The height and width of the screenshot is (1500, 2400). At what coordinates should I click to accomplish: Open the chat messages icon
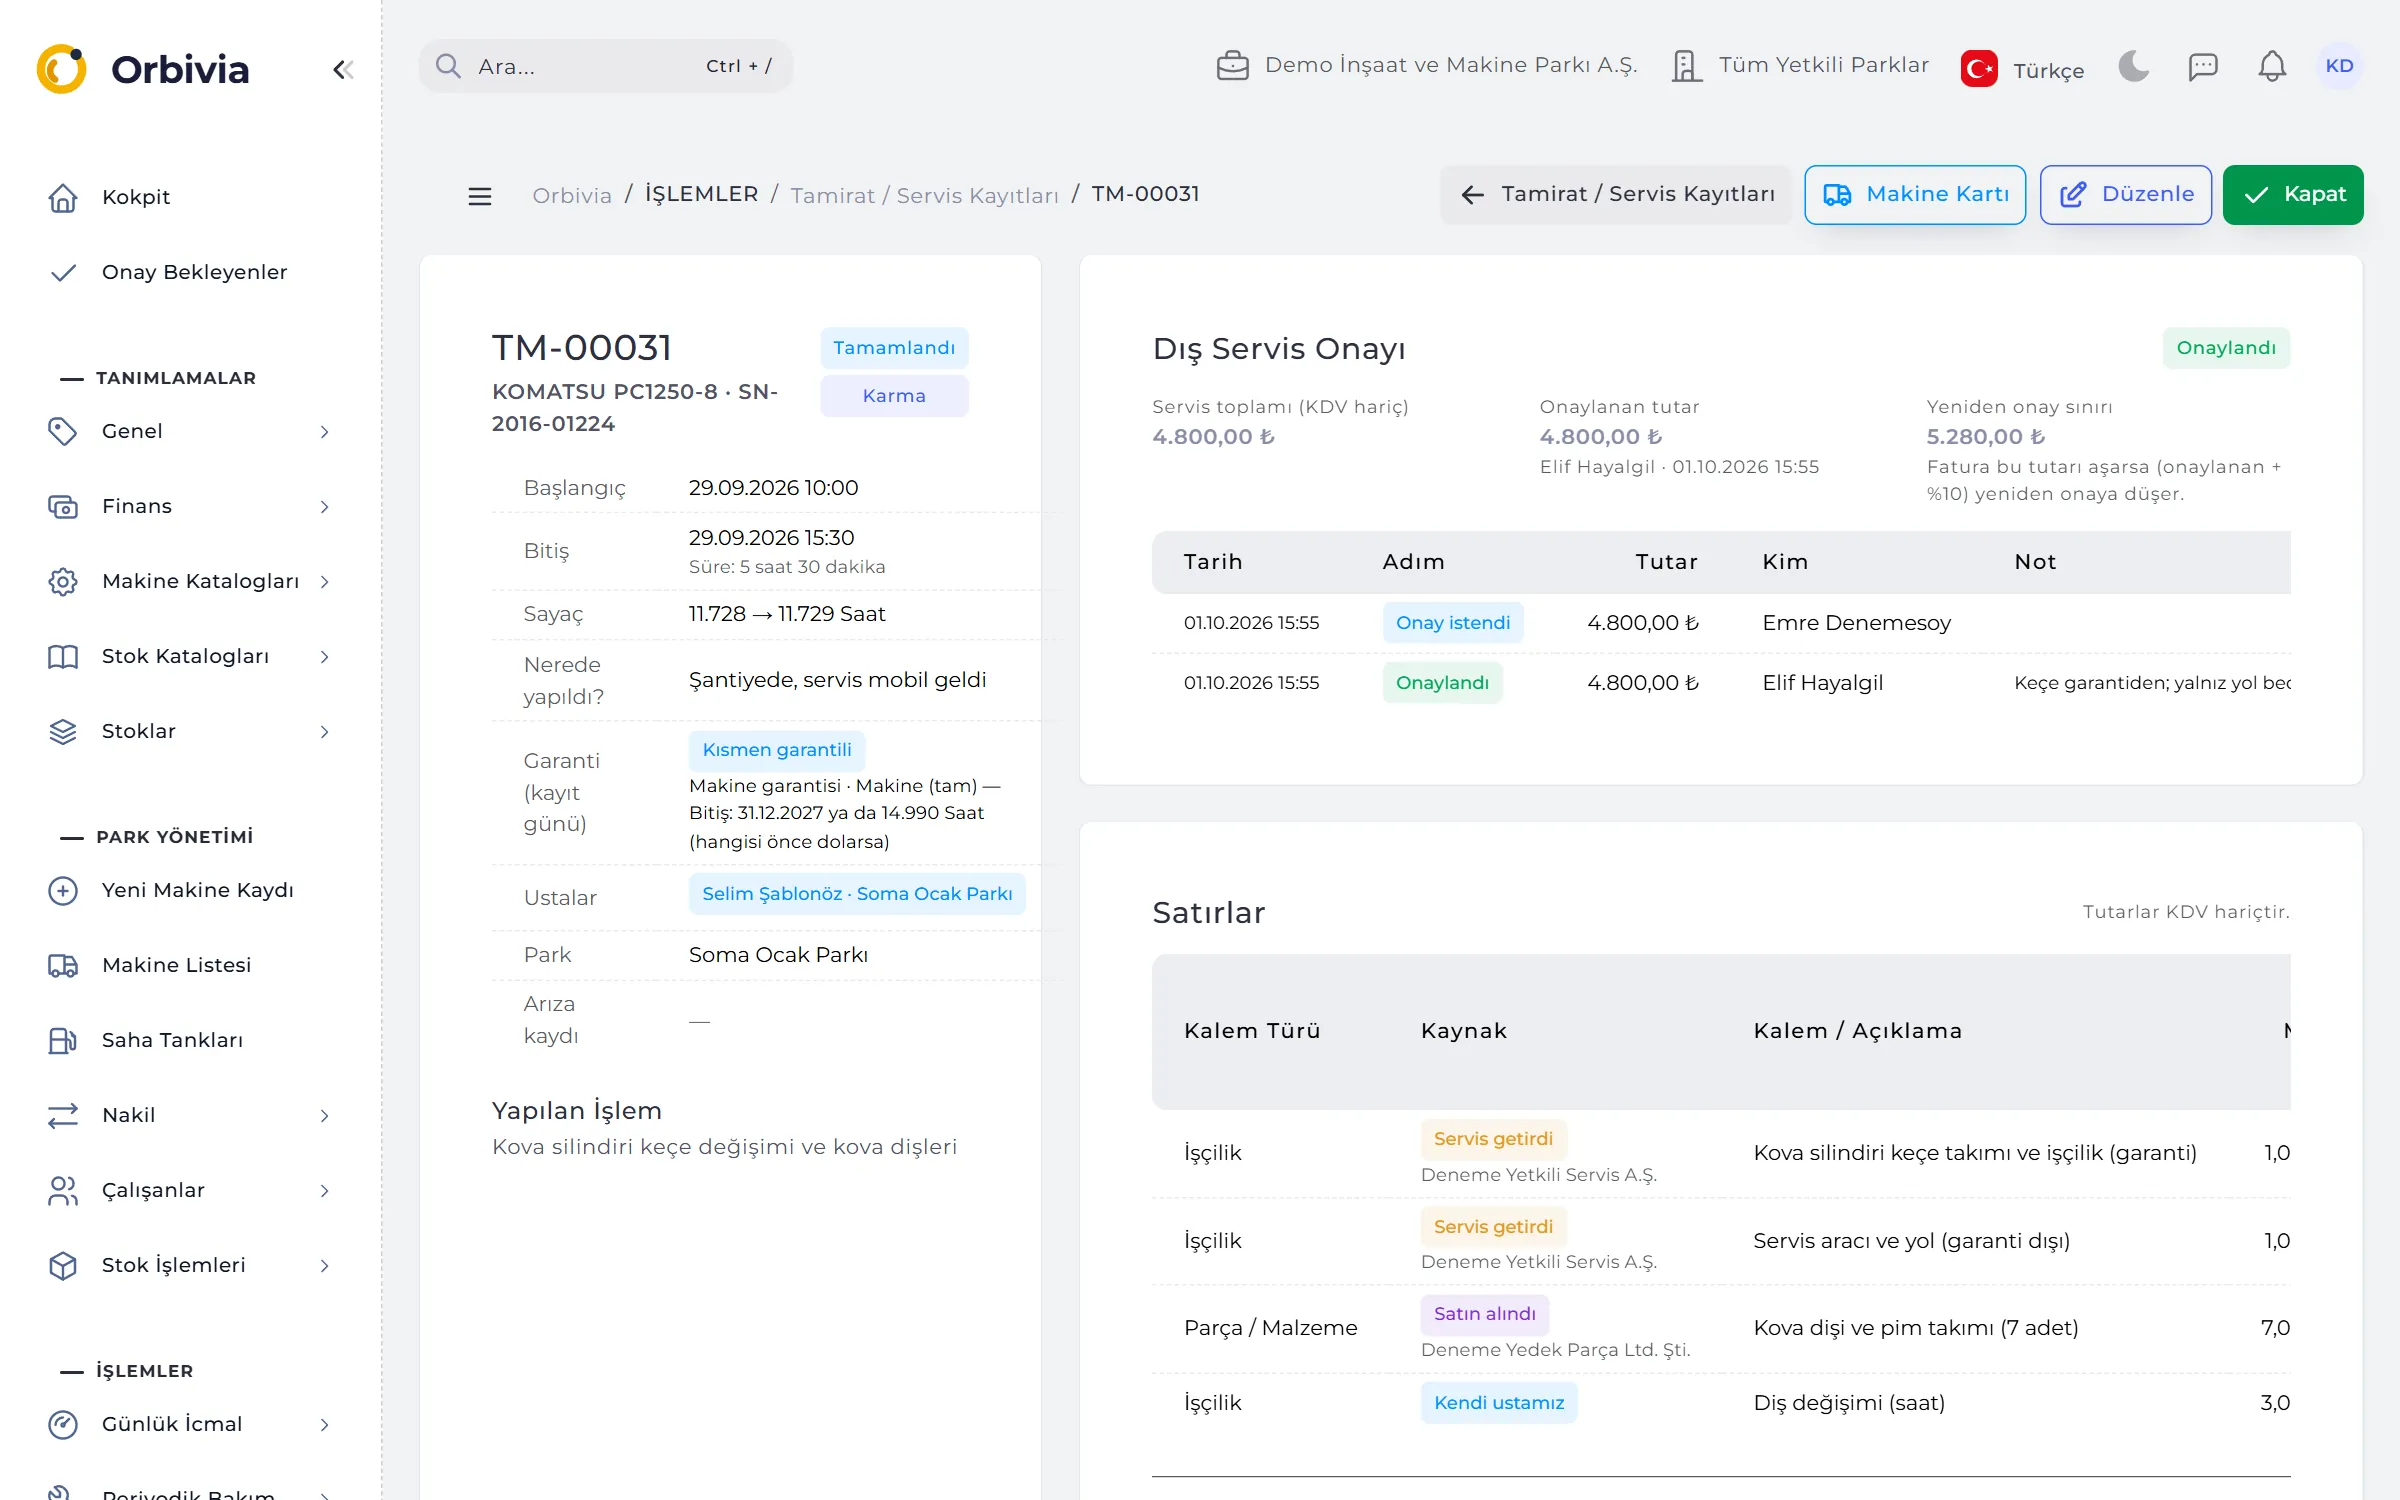point(2203,66)
